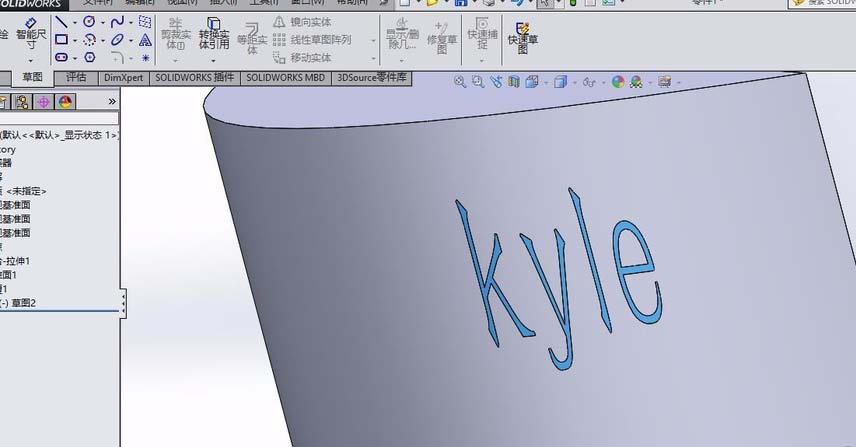Open the DisplayManager panel tab
The image size is (856, 447).
[x=65, y=102]
